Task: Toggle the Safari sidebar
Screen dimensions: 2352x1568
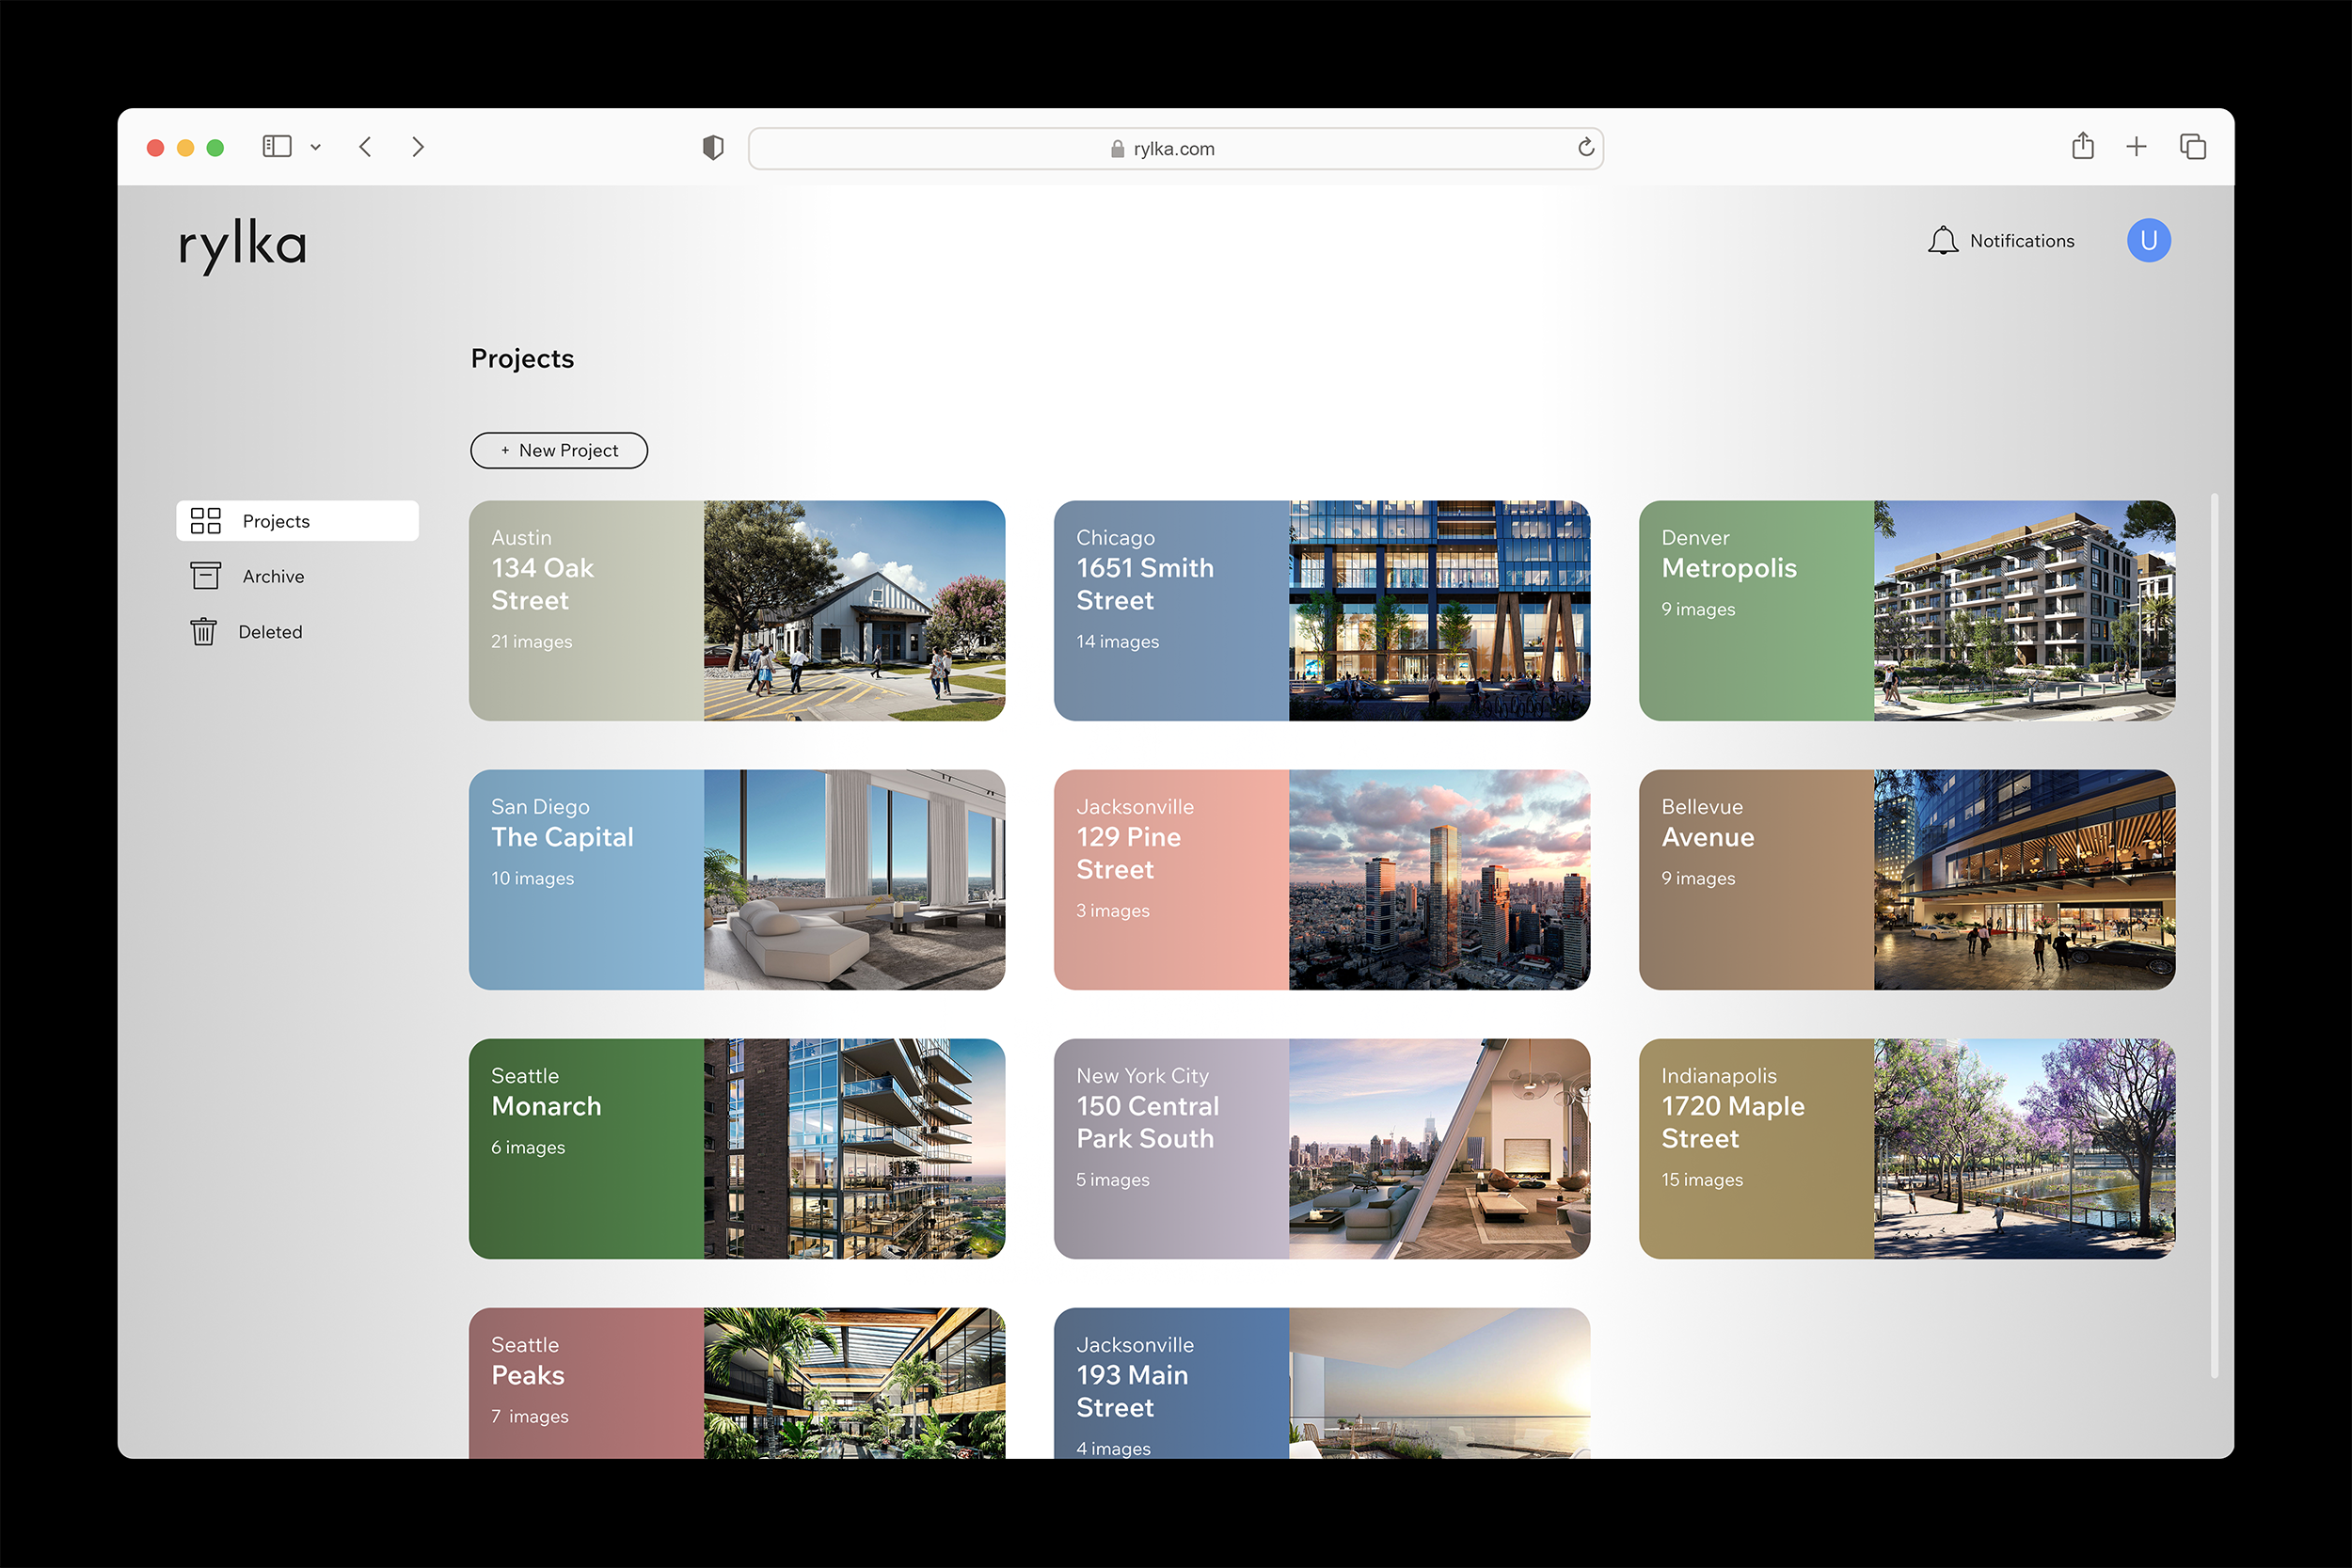Action: 277,147
